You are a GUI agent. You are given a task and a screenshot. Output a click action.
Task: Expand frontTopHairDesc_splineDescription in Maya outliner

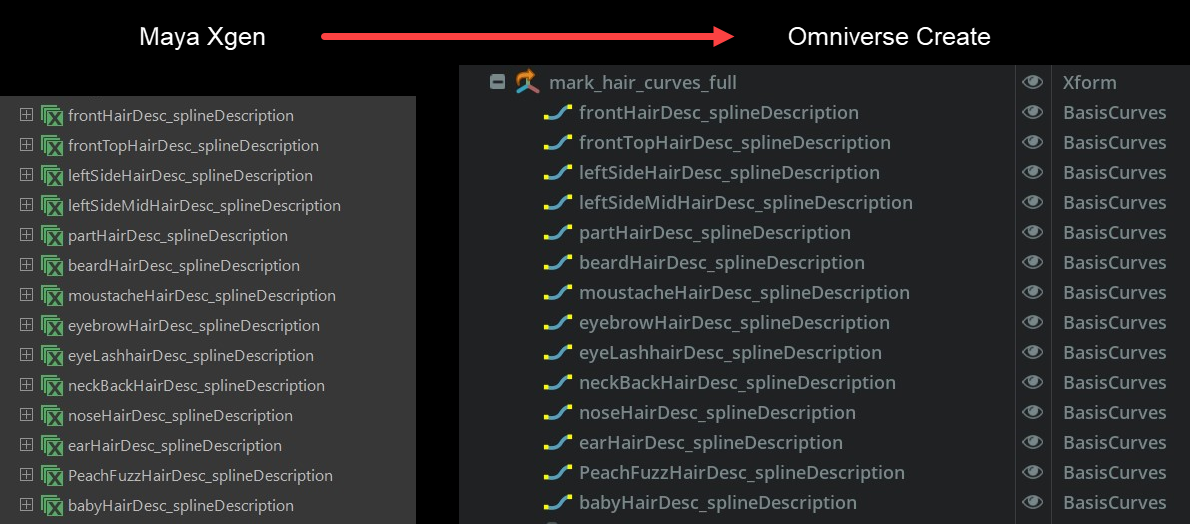26,145
